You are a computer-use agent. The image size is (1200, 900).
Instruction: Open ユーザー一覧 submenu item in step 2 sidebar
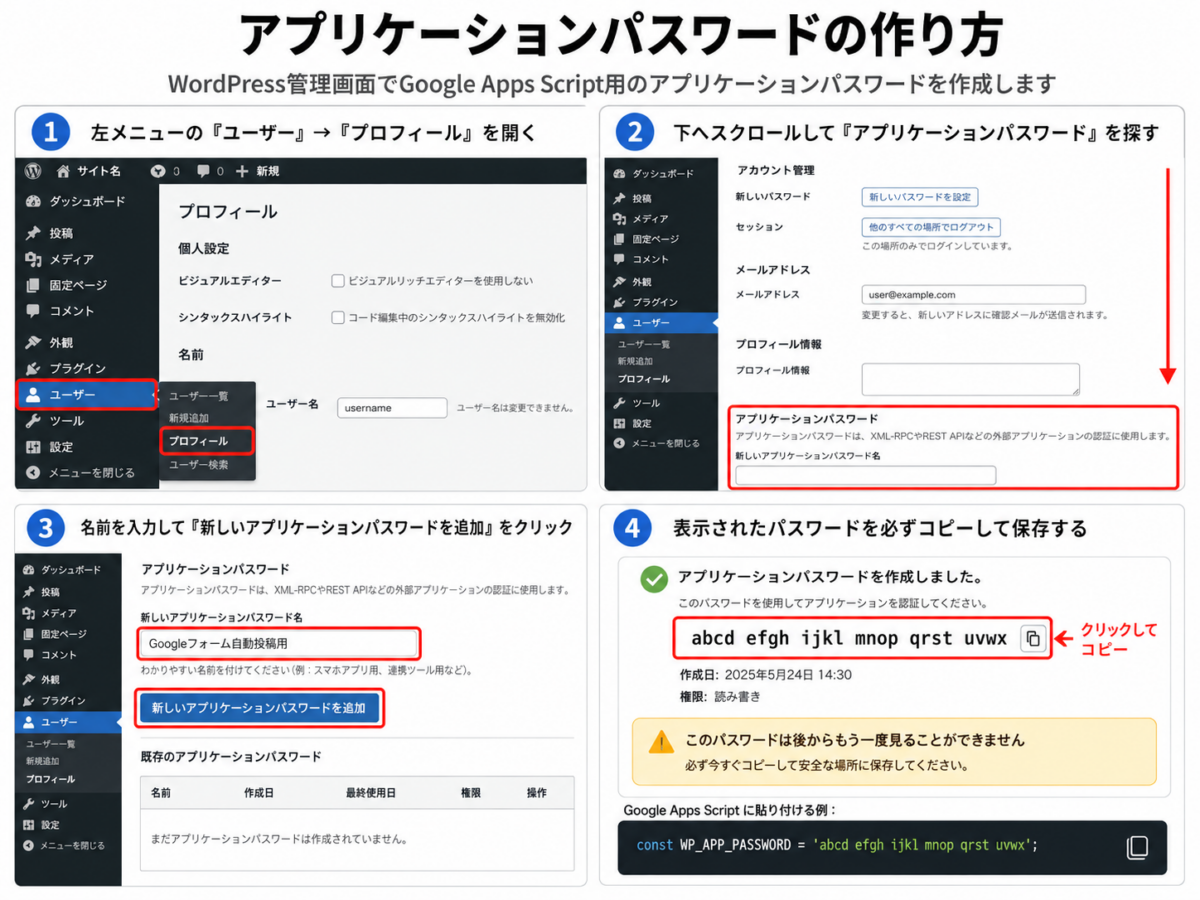[x=643, y=344]
